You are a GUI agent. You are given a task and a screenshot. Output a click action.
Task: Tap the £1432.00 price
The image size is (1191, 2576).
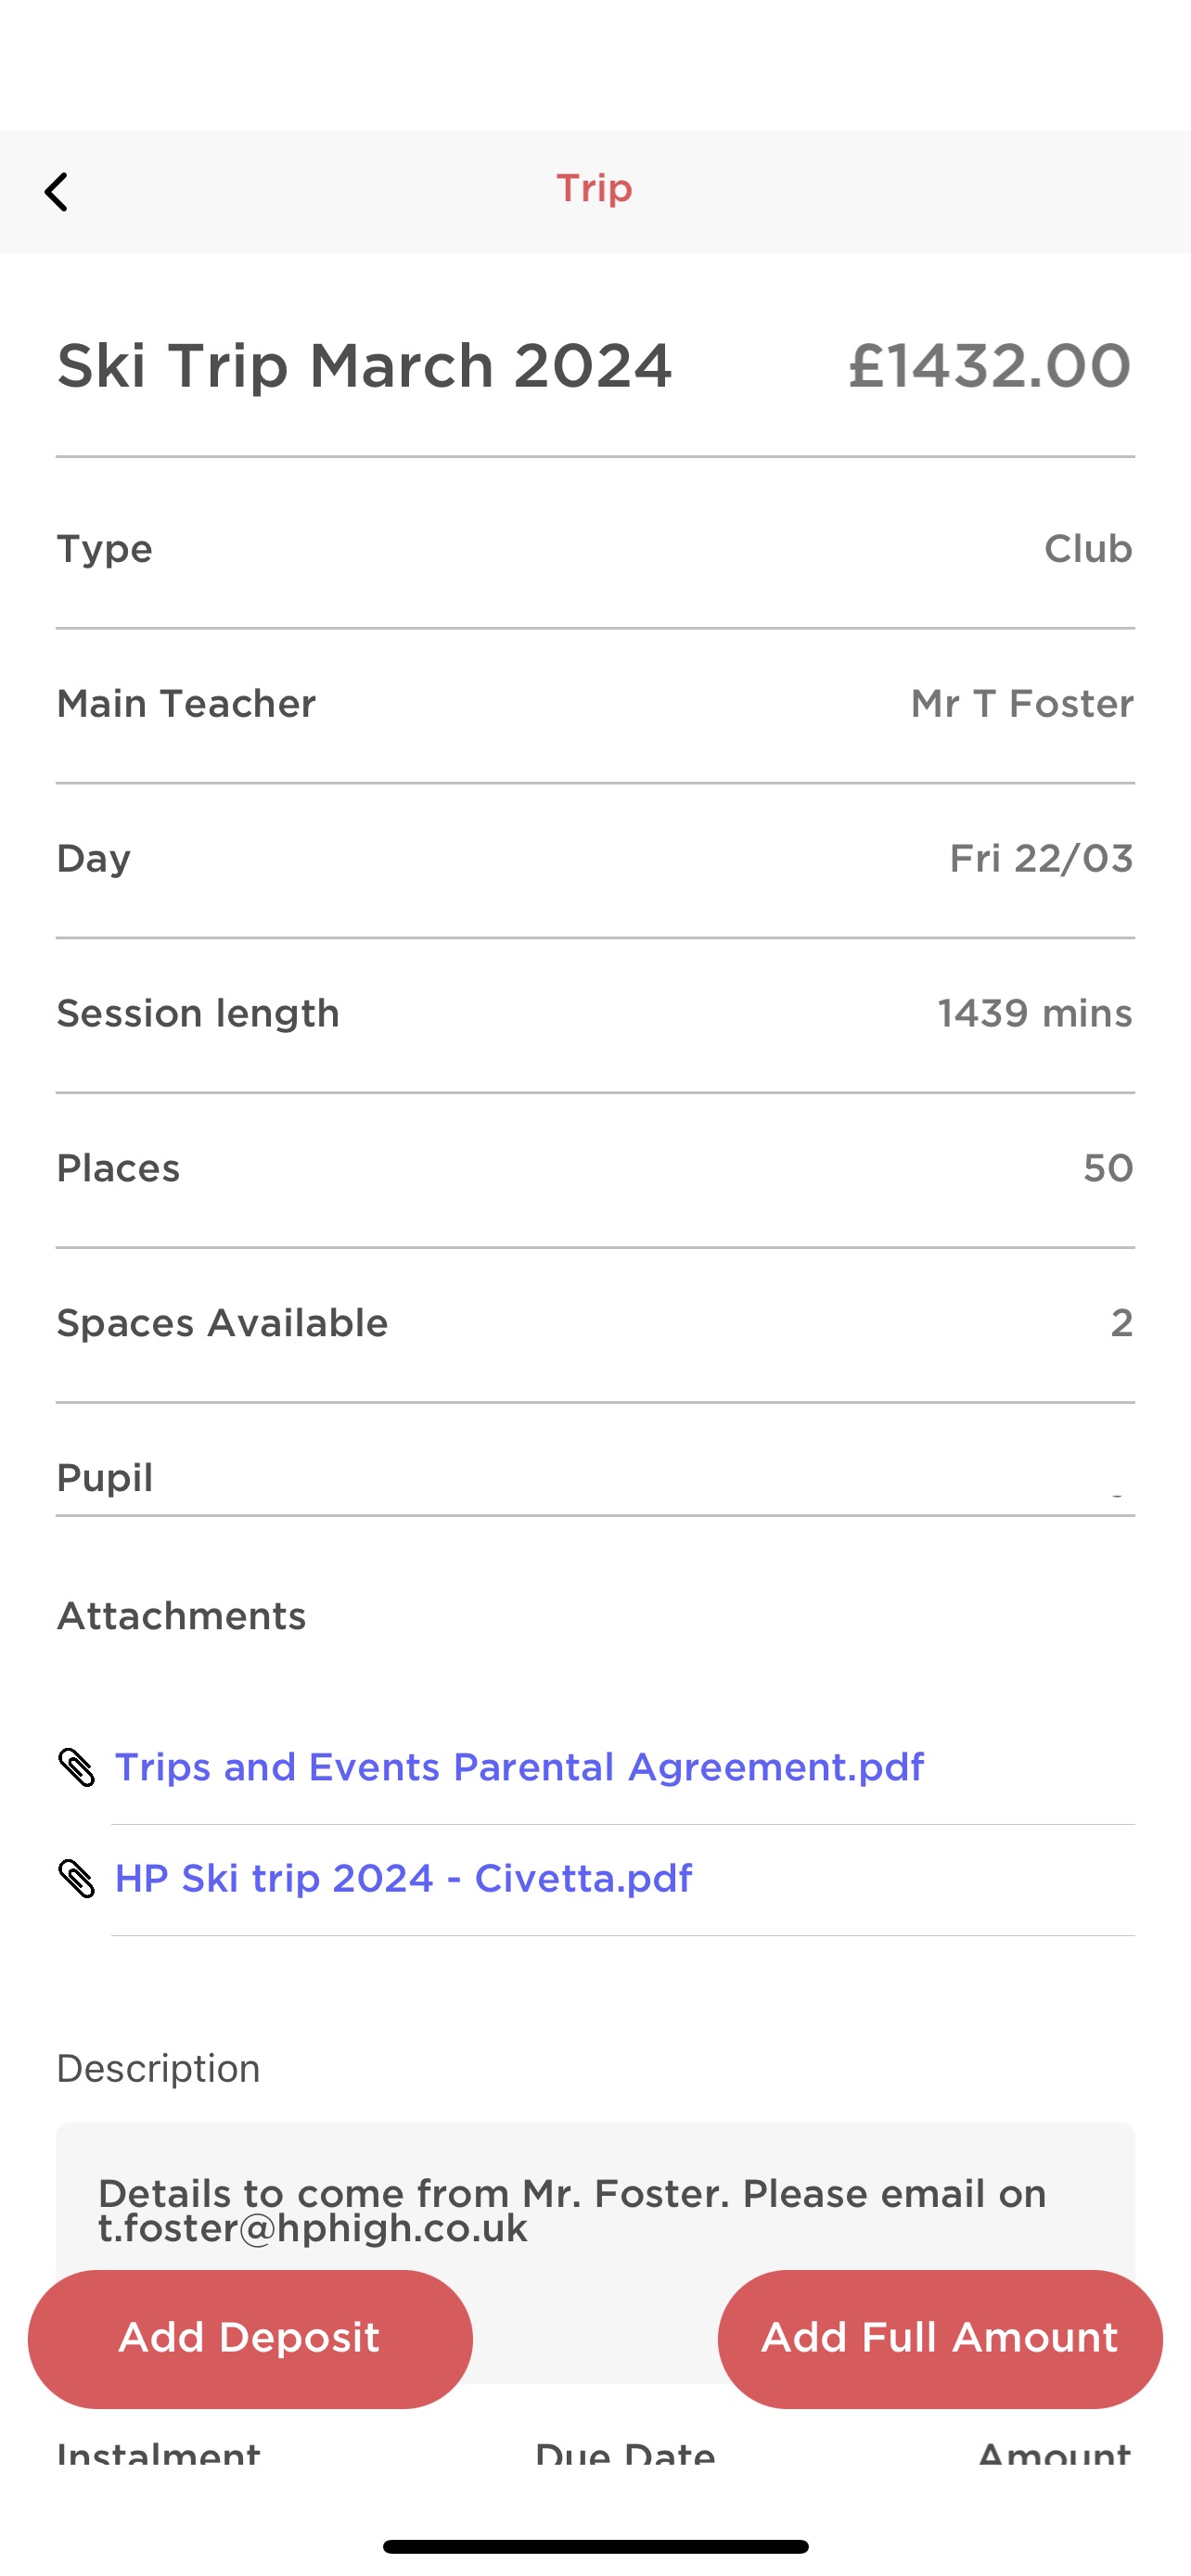tap(989, 365)
